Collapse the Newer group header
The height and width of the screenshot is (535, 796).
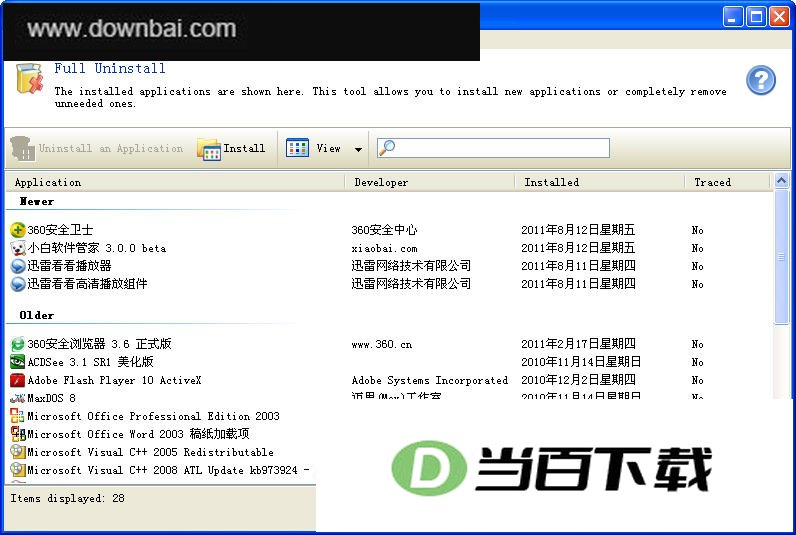coord(37,201)
